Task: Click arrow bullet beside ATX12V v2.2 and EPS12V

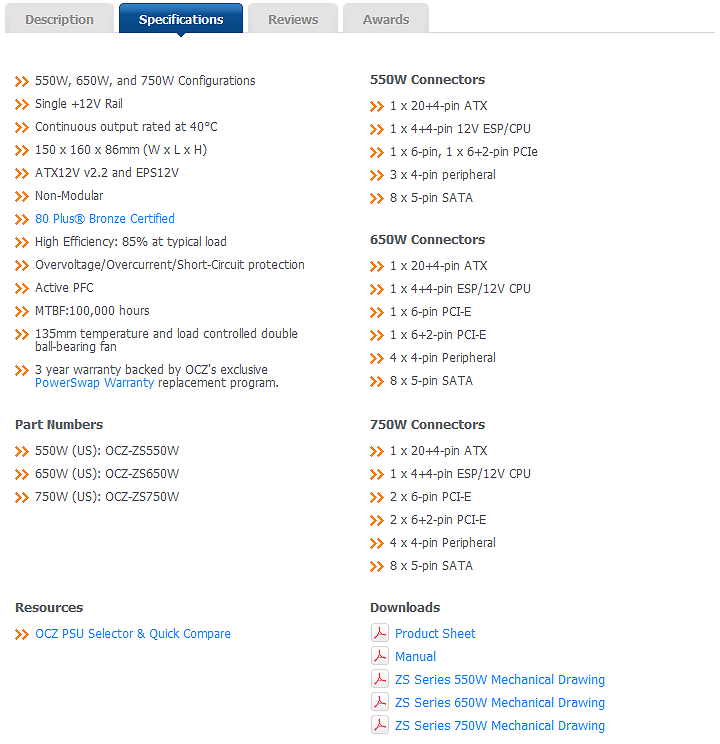Action: click(x=22, y=174)
